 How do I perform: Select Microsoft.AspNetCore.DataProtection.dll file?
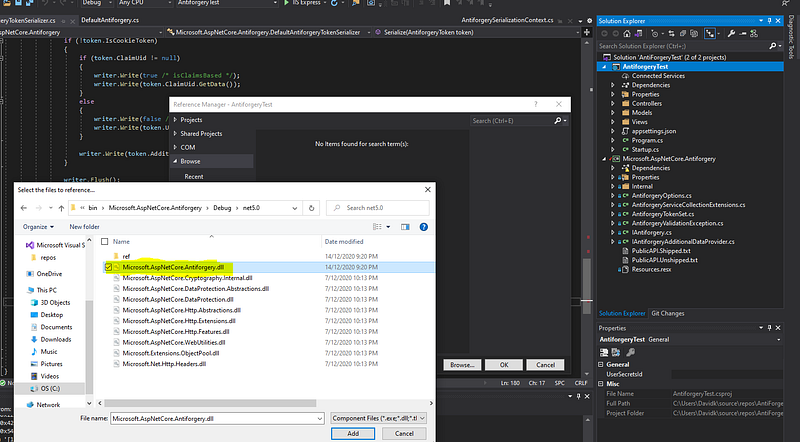pyautogui.click(x=178, y=300)
